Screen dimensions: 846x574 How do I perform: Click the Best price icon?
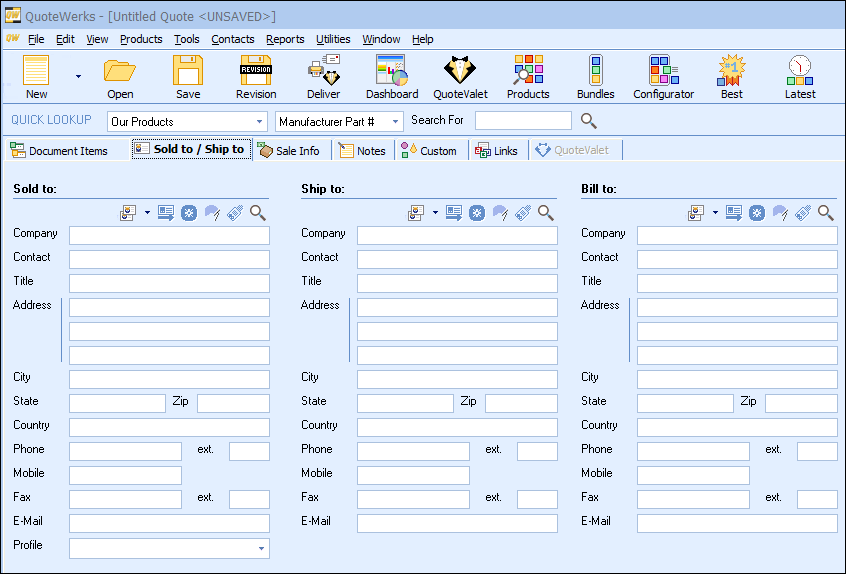(731, 77)
